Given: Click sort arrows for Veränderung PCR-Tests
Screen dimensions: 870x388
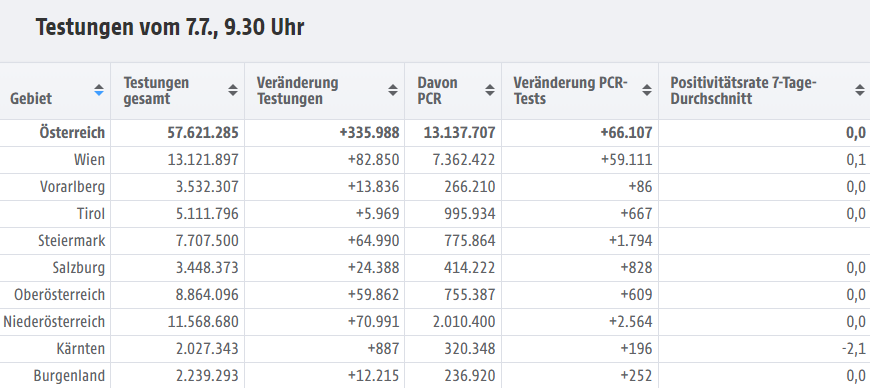Looking at the screenshot, I should pos(646,90).
